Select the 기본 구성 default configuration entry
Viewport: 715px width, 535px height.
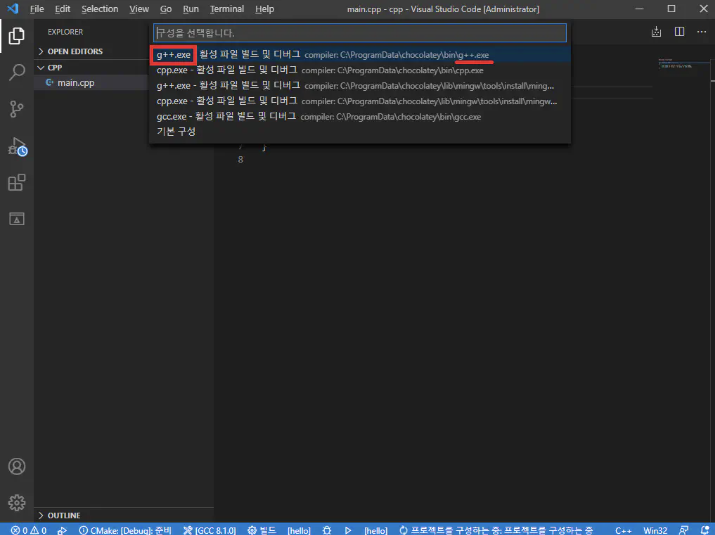click(360, 132)
